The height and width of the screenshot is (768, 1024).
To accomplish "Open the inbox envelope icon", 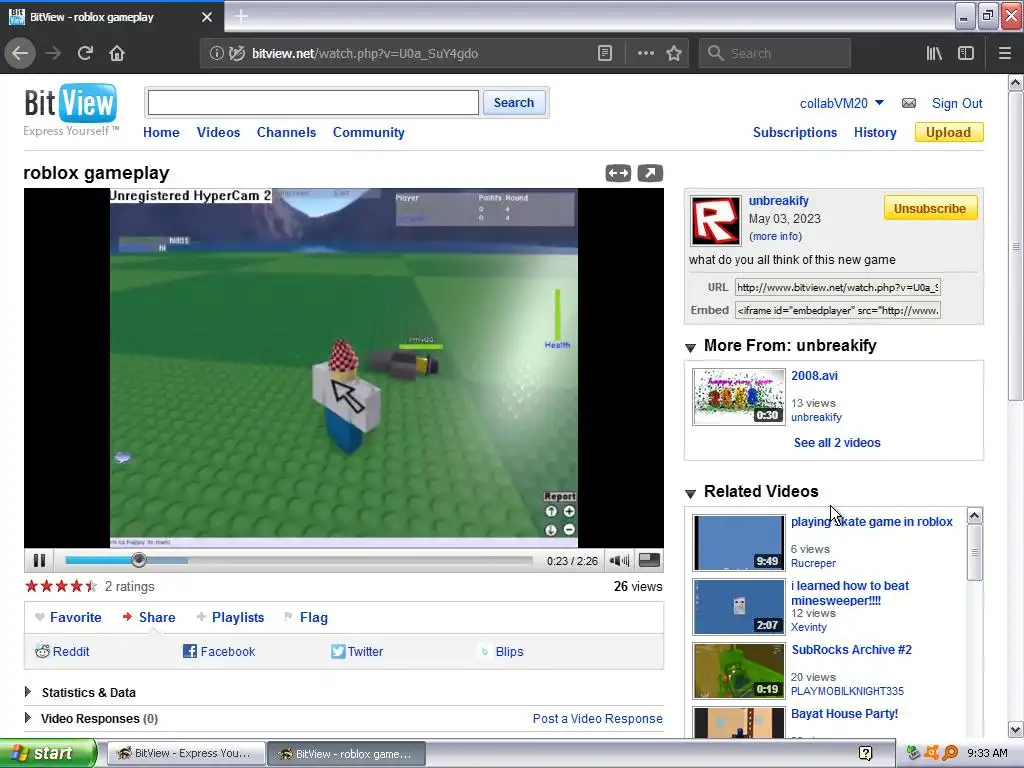I will coord(908,103).
